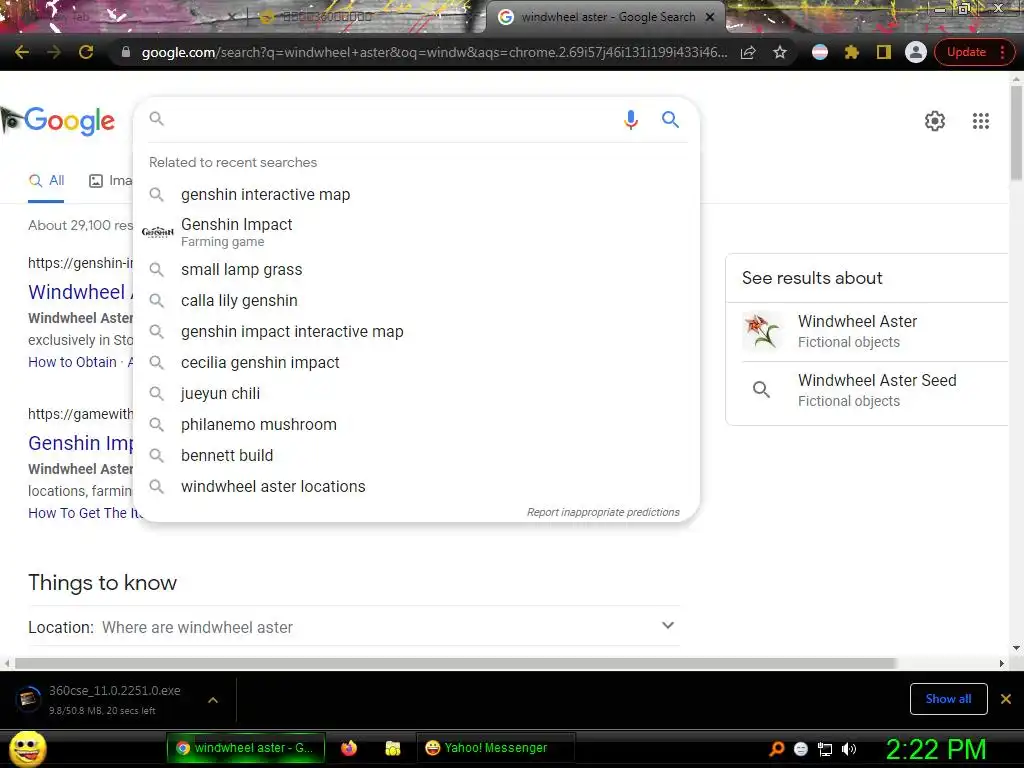
Task: Click the browser forward arrow
Action: click(54, 52)
